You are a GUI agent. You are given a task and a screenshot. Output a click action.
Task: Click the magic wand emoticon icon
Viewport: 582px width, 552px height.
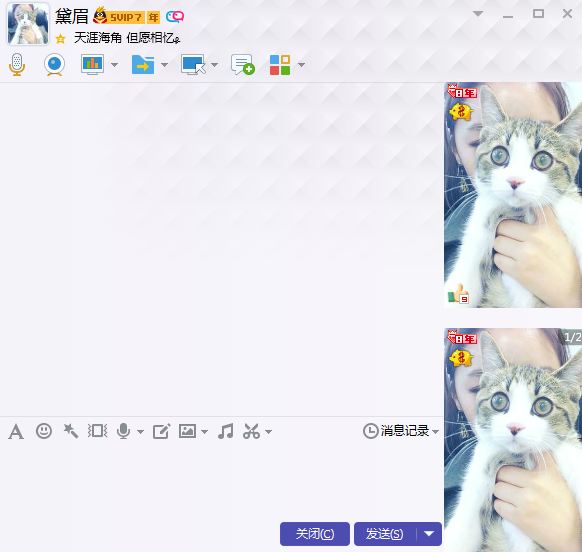click(x=71, y=431)
